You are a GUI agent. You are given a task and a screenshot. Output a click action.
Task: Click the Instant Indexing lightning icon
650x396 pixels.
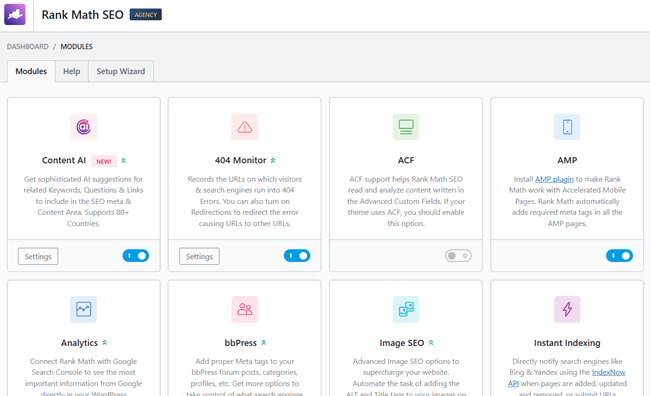coord(567,309)
